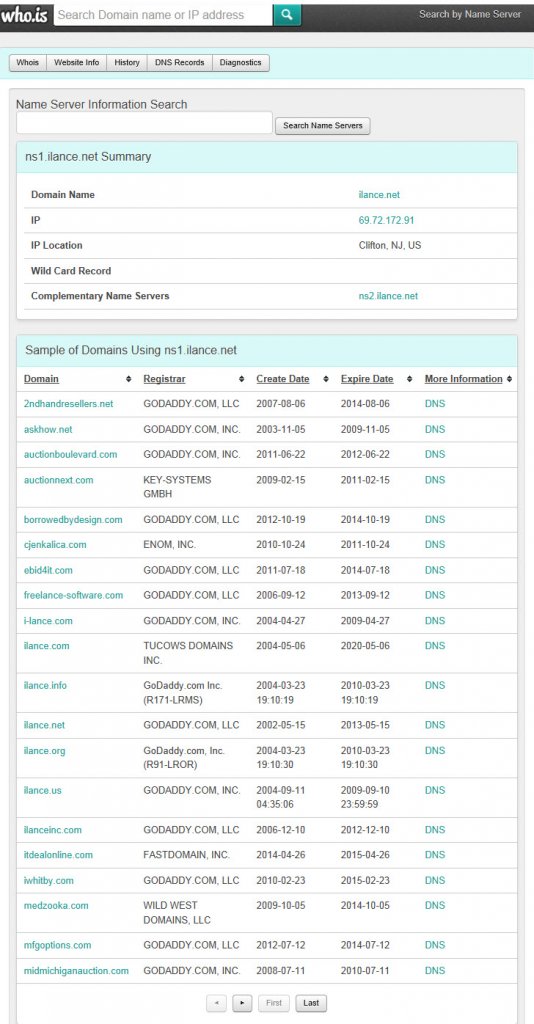Open 2ndhandresellers.net domain link
This screenshot has height=1024, width=534.
tap(69, 404)
